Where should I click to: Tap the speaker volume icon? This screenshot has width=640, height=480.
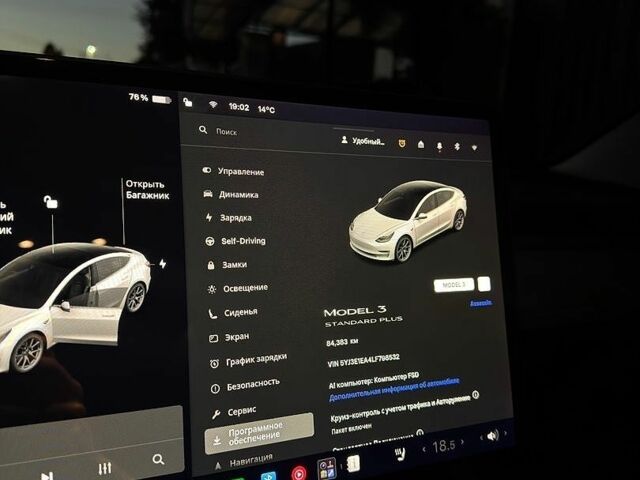[x=493, y=436]
